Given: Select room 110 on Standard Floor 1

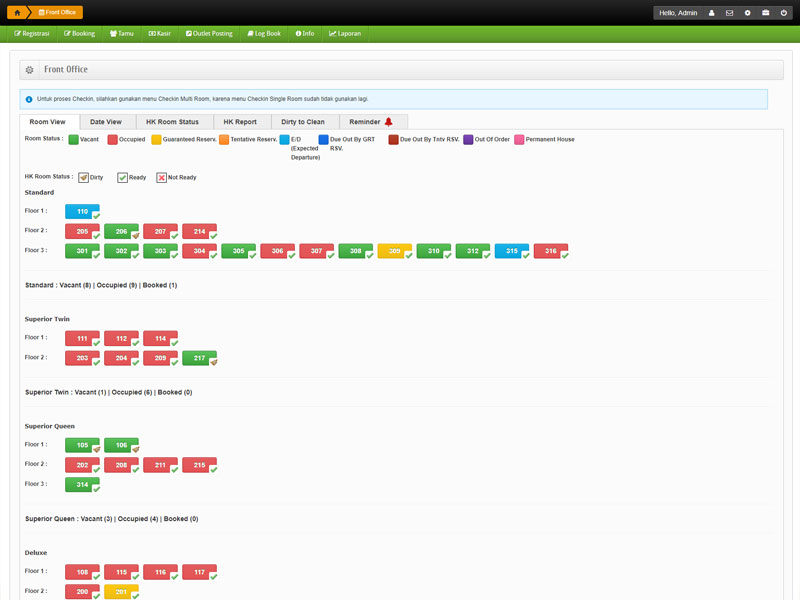Looking at the screenshot, I should (82, 211).
